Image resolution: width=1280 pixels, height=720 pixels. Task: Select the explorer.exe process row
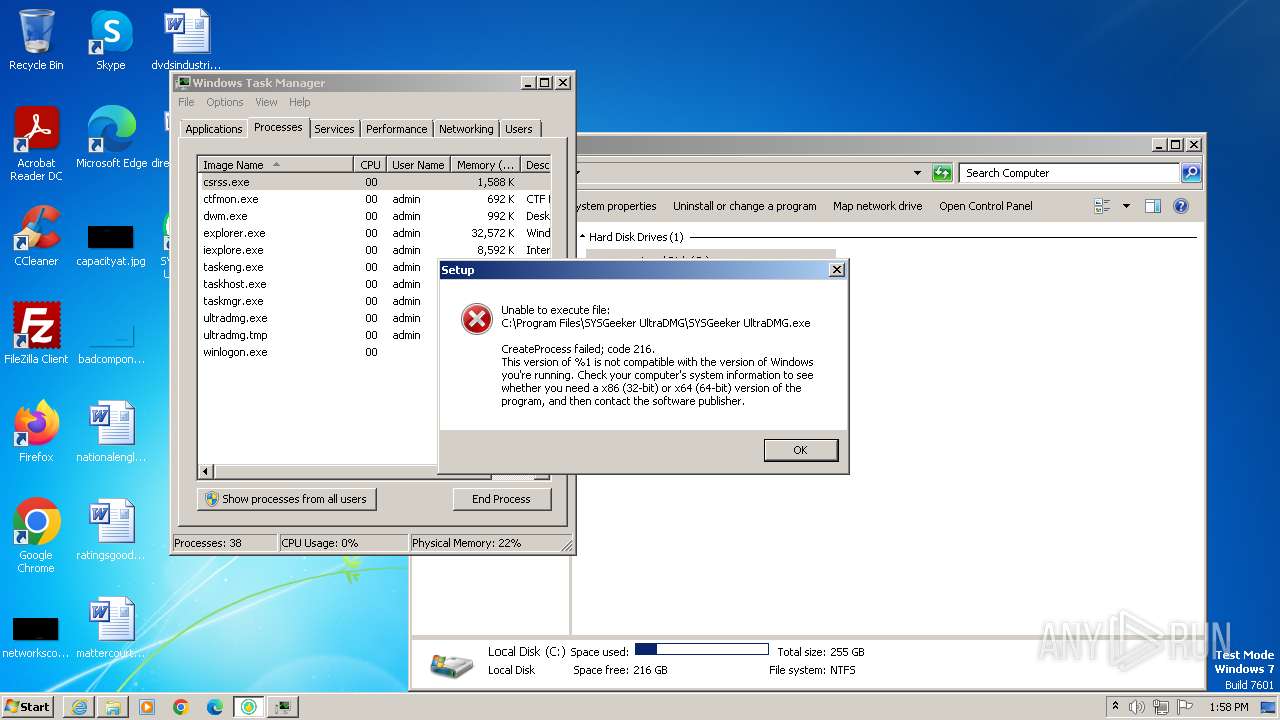pos(373,233)
